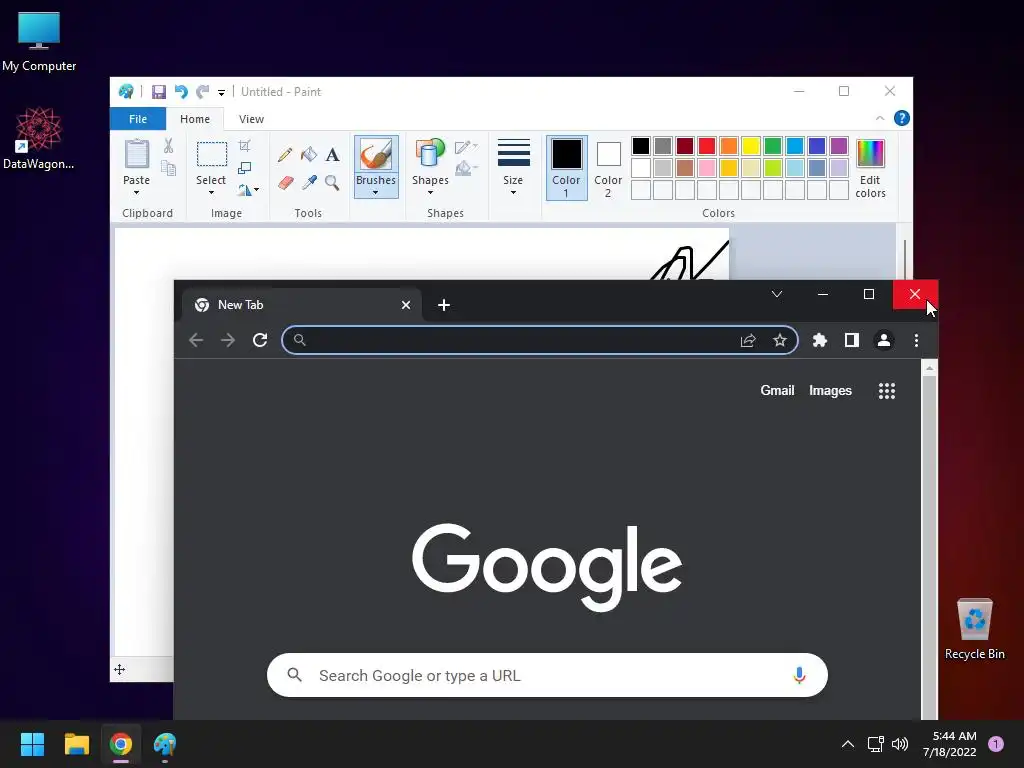Click the voice search microphone

point(799,675)
